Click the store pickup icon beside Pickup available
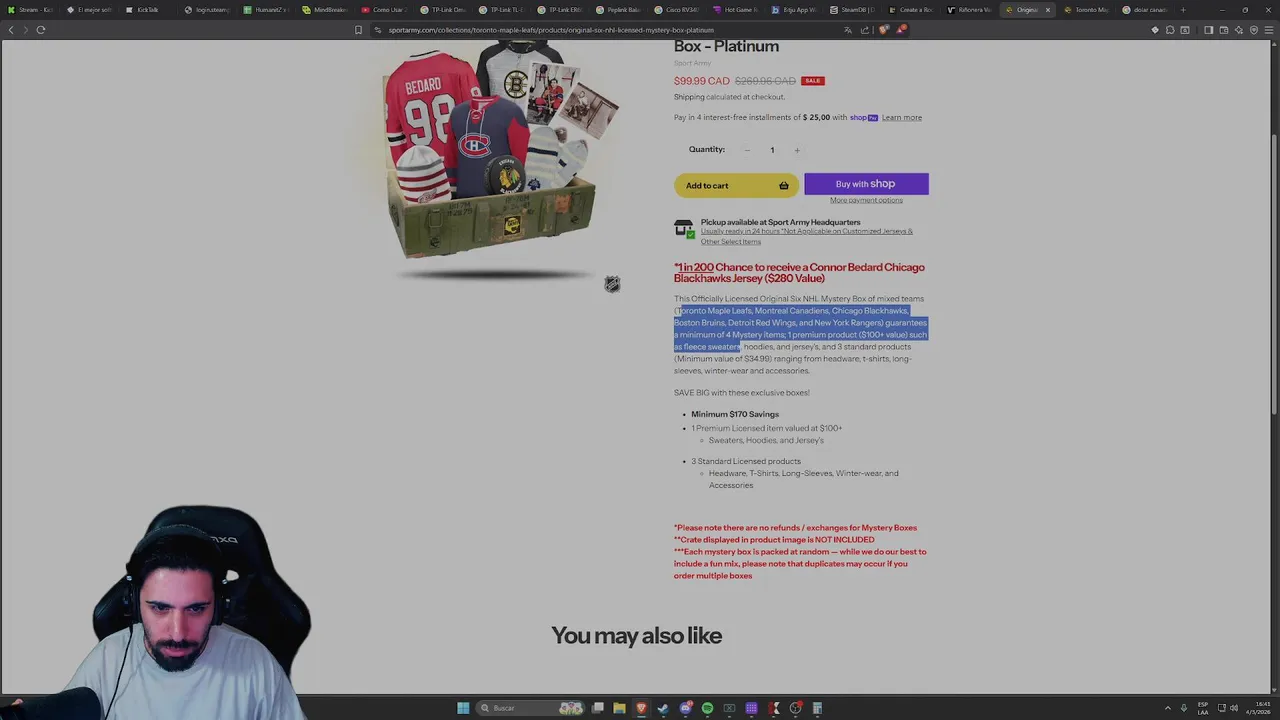Image resolution: width=1280 pixels, height=720 pixels. click(684, 229)
